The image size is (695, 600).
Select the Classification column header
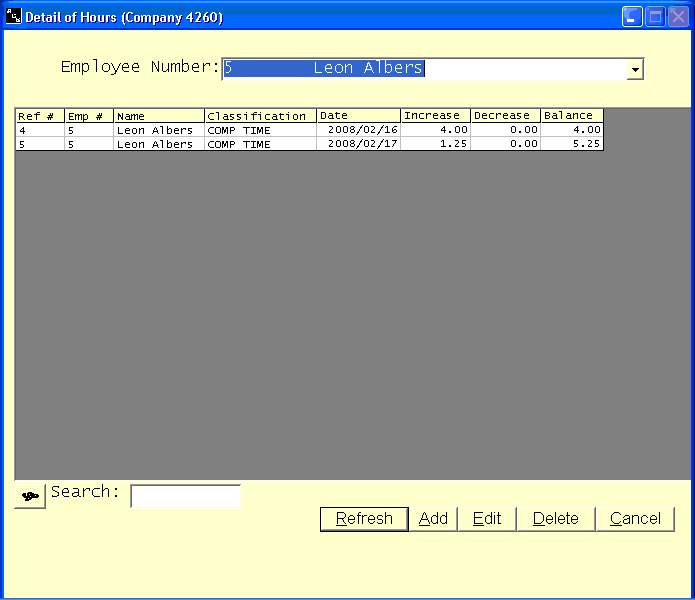pos(260,116)
